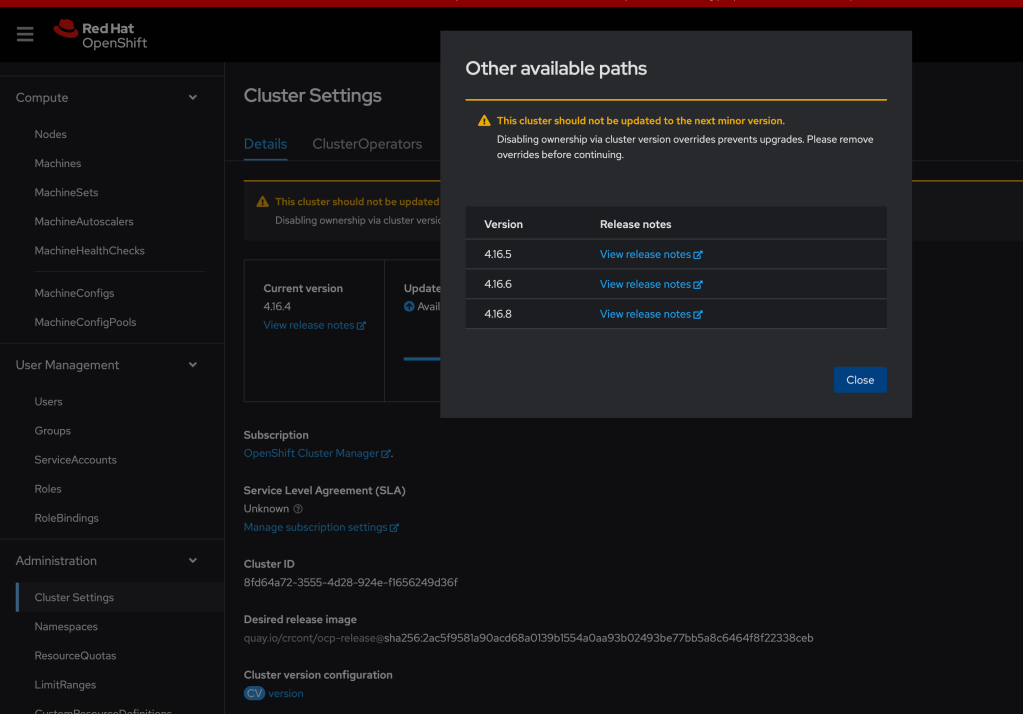Open MachineConfigs in the sidebar
Image resolution: width=1023 pixels, height=714 pixels.
pyautogui.click(x=74, y=294)
